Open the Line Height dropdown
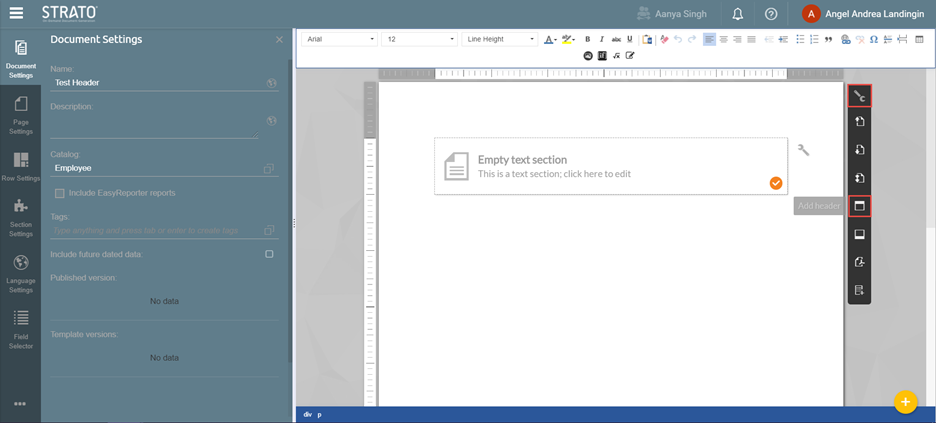Viewport: 936px width, 423px height. click(500, 39)
